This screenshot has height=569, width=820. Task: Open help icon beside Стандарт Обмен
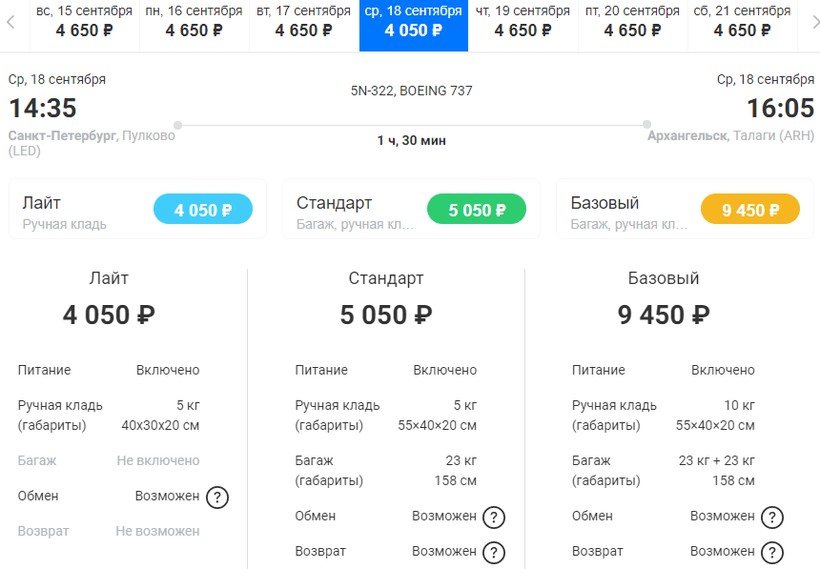click(x=494, y=517)
